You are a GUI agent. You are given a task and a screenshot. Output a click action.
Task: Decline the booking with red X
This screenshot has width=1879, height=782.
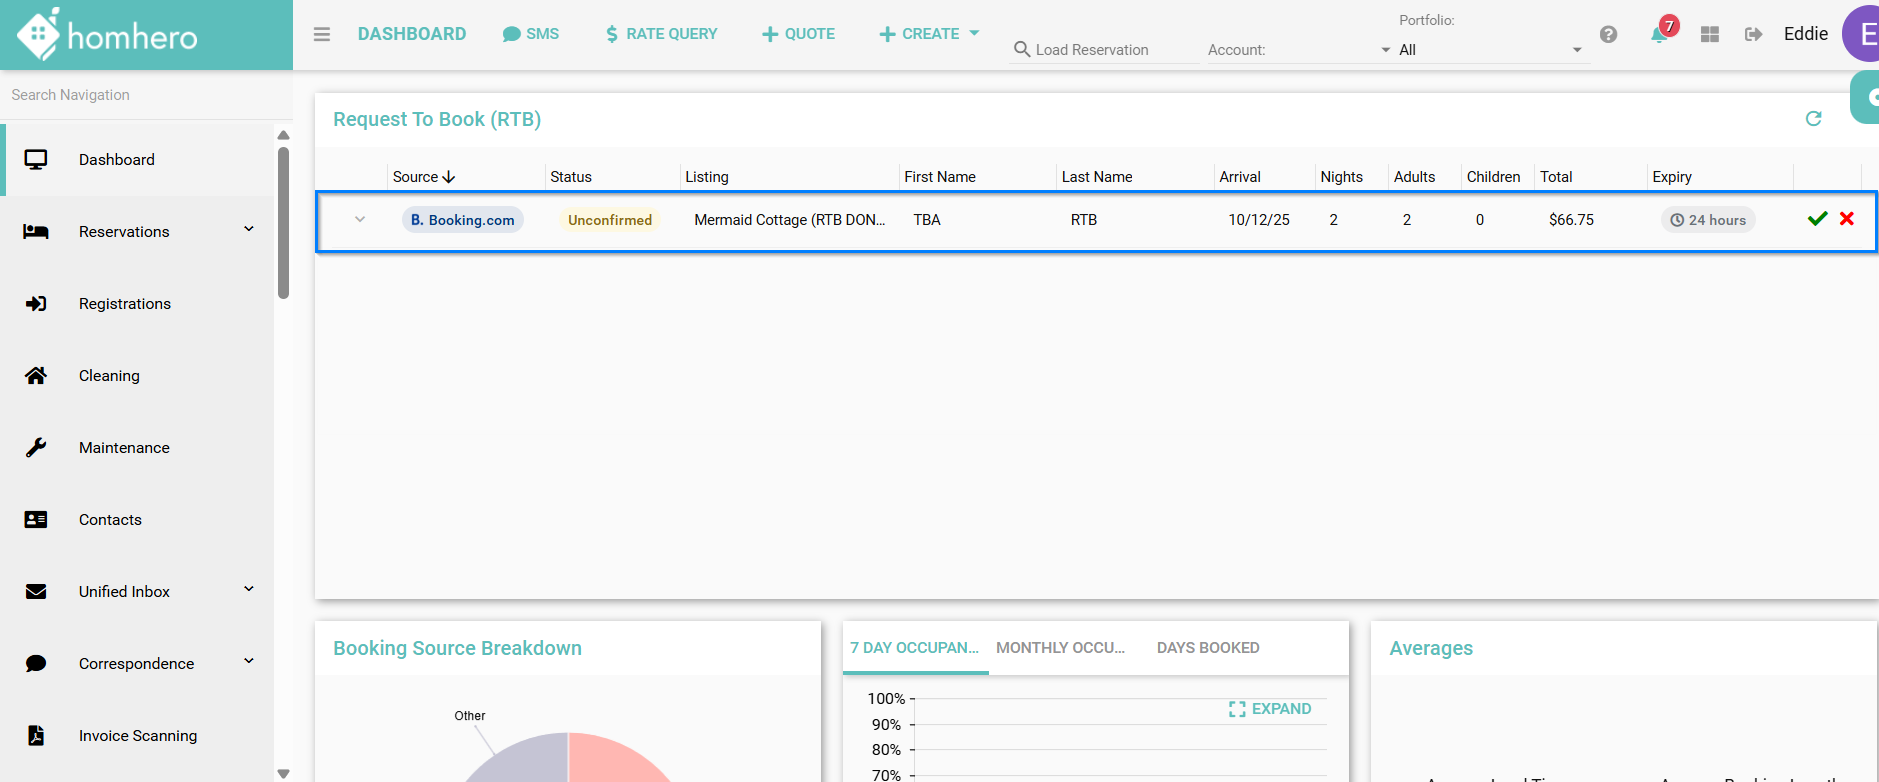coord(1847,219)
